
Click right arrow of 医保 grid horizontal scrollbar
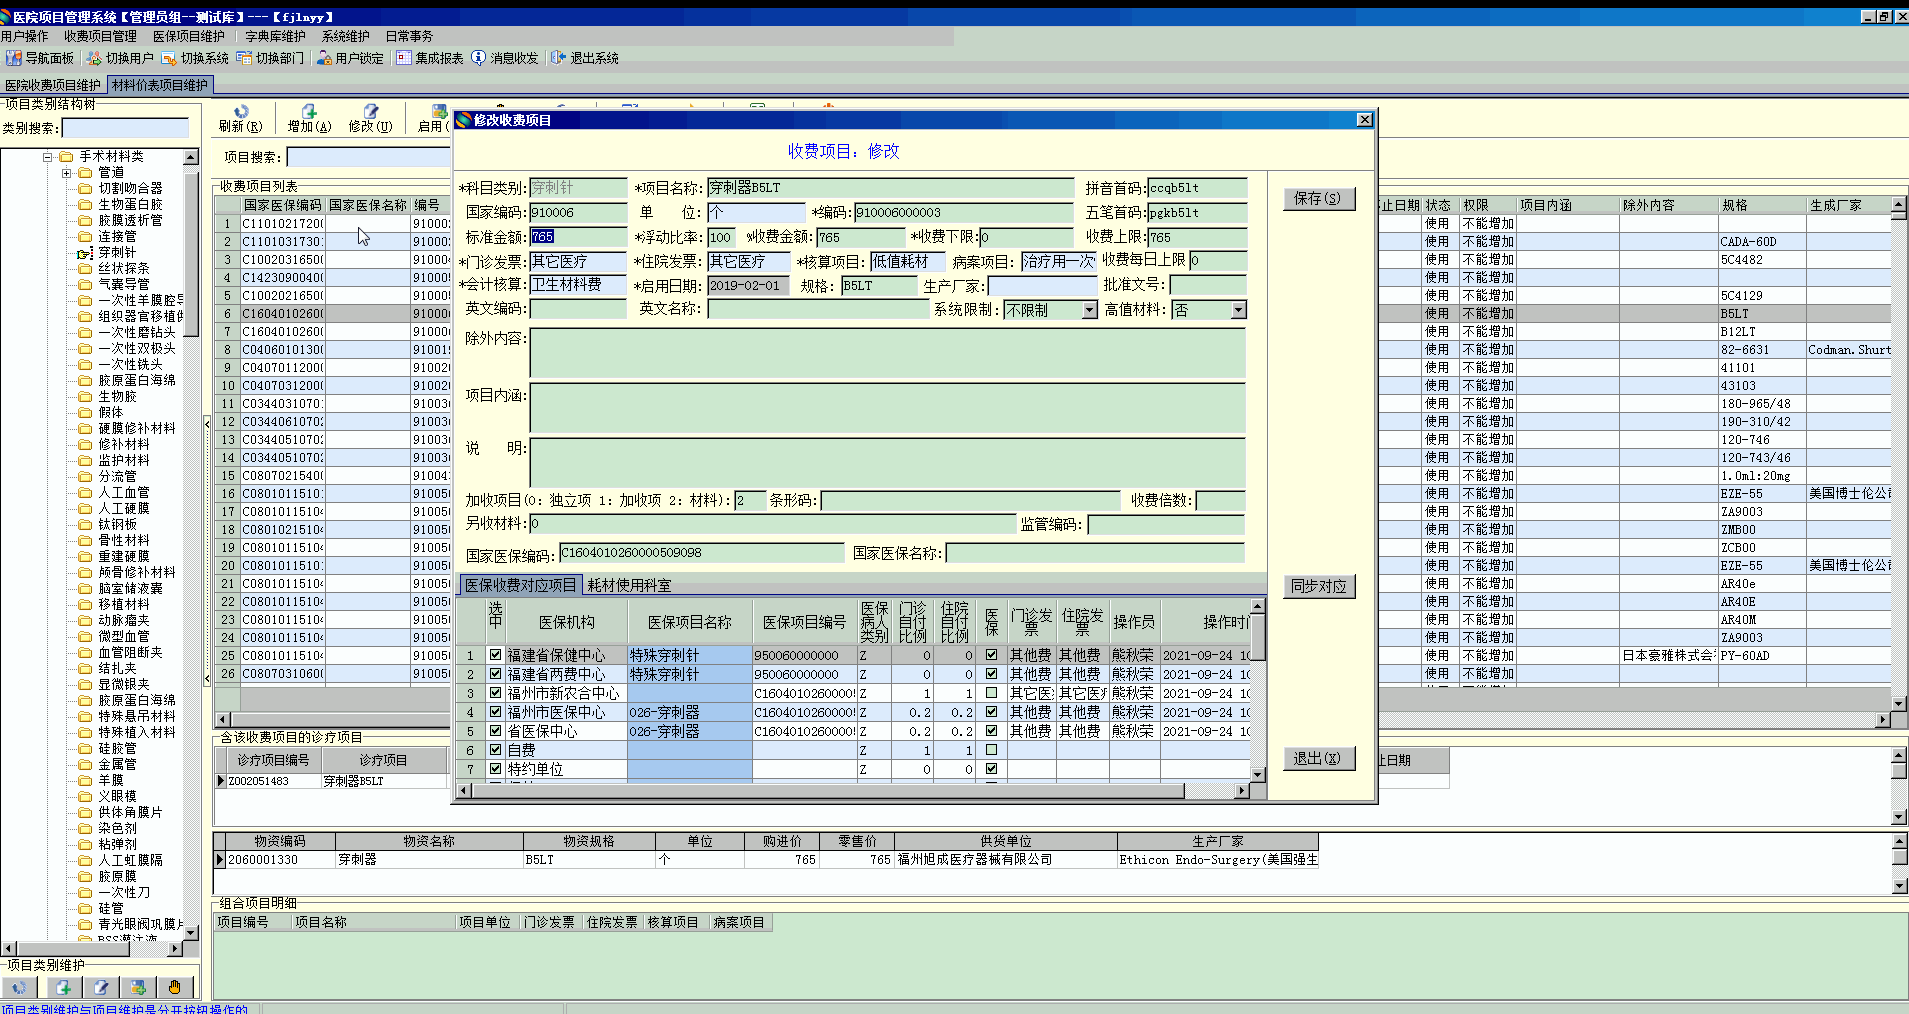1242,790
